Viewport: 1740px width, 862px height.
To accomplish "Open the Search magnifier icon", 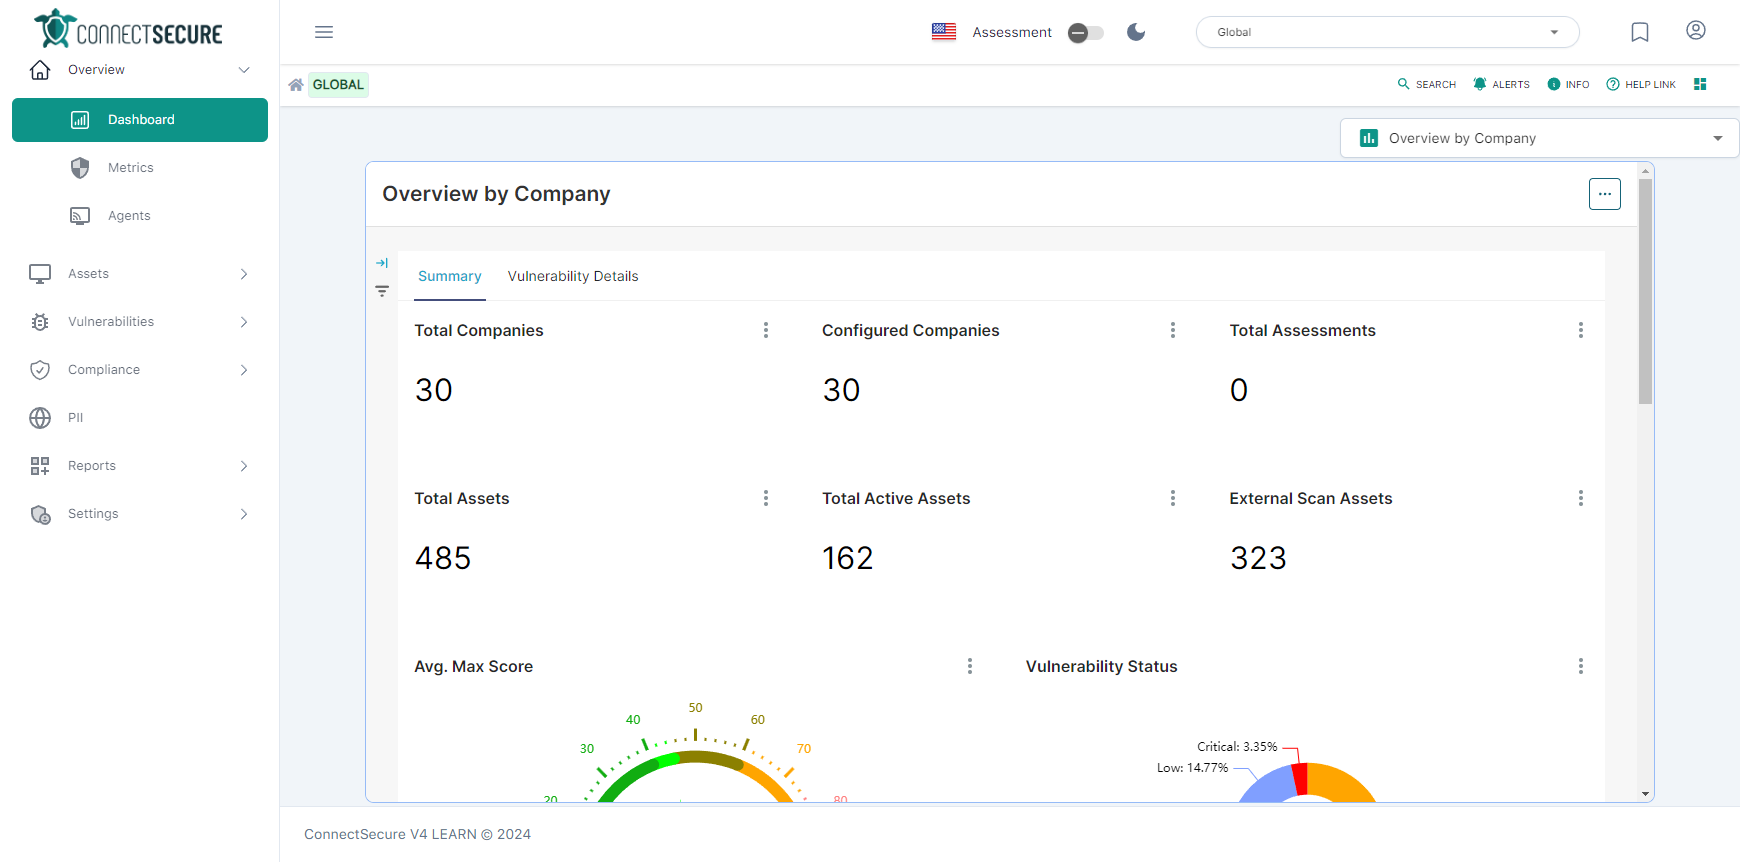I will (x=1403, y=84).
